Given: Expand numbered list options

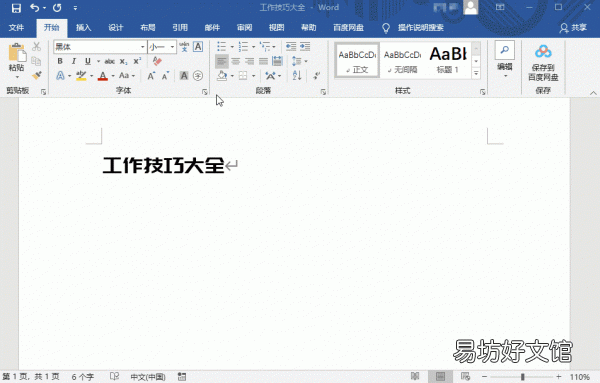Looking at the screenshot, I should 253,47.
